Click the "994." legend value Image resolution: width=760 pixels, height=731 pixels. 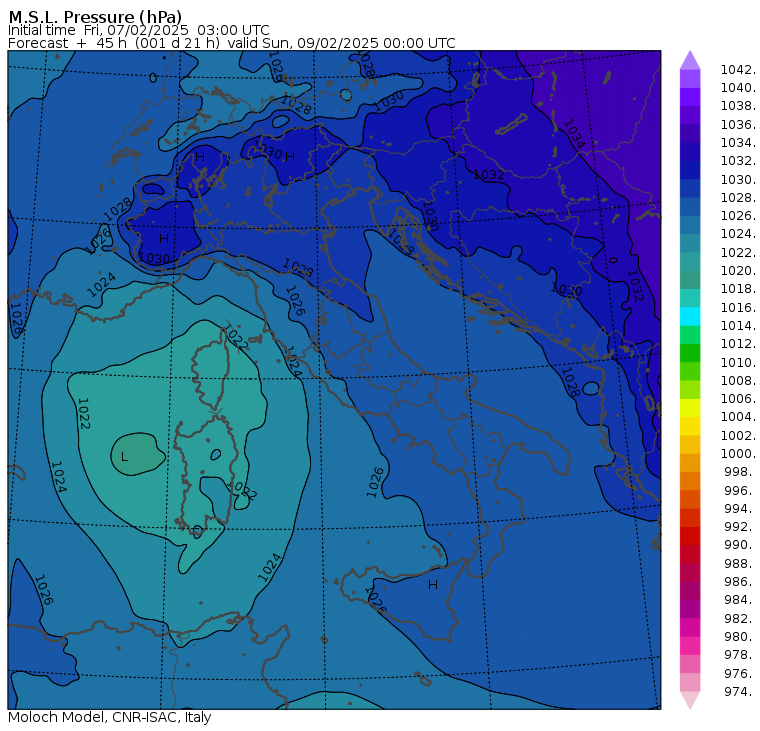click(740, 509)
